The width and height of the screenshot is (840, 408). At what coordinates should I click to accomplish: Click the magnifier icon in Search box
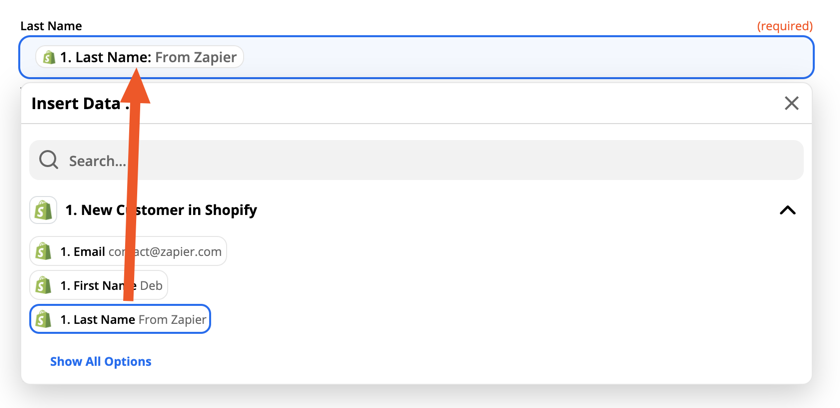(x=48, y=160)
